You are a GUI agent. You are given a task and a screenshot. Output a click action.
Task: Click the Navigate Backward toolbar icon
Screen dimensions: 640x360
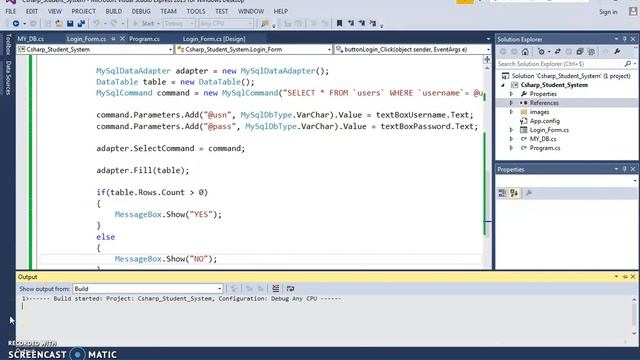coord(16,24)
